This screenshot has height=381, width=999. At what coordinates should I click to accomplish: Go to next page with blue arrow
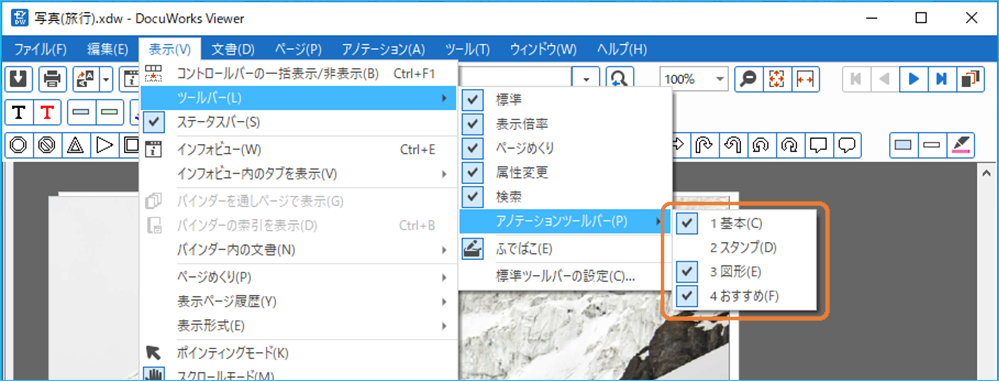tap(914, 79)
